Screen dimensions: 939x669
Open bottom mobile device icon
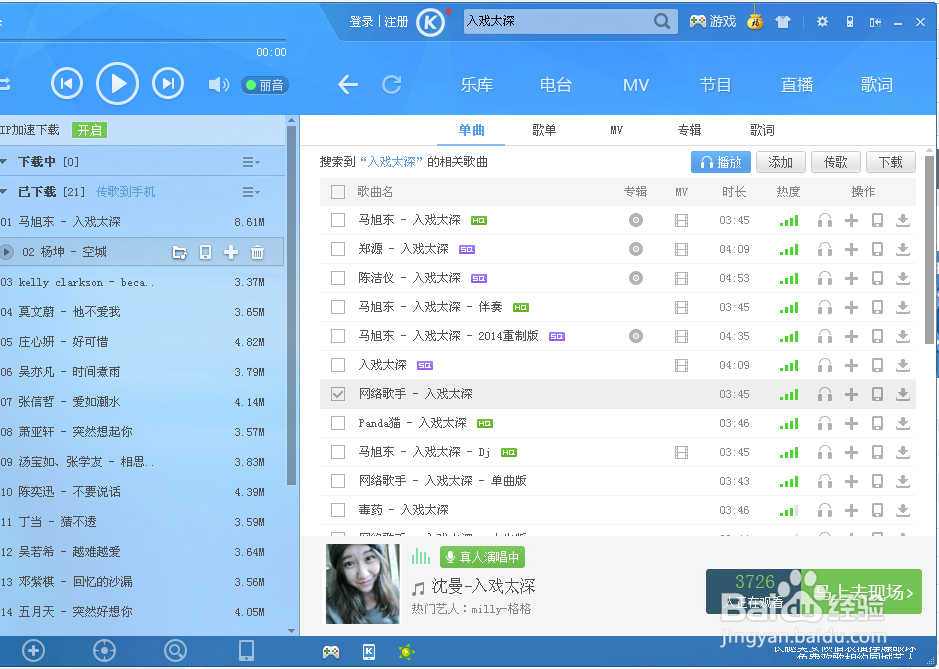click(x=246, y=650)
